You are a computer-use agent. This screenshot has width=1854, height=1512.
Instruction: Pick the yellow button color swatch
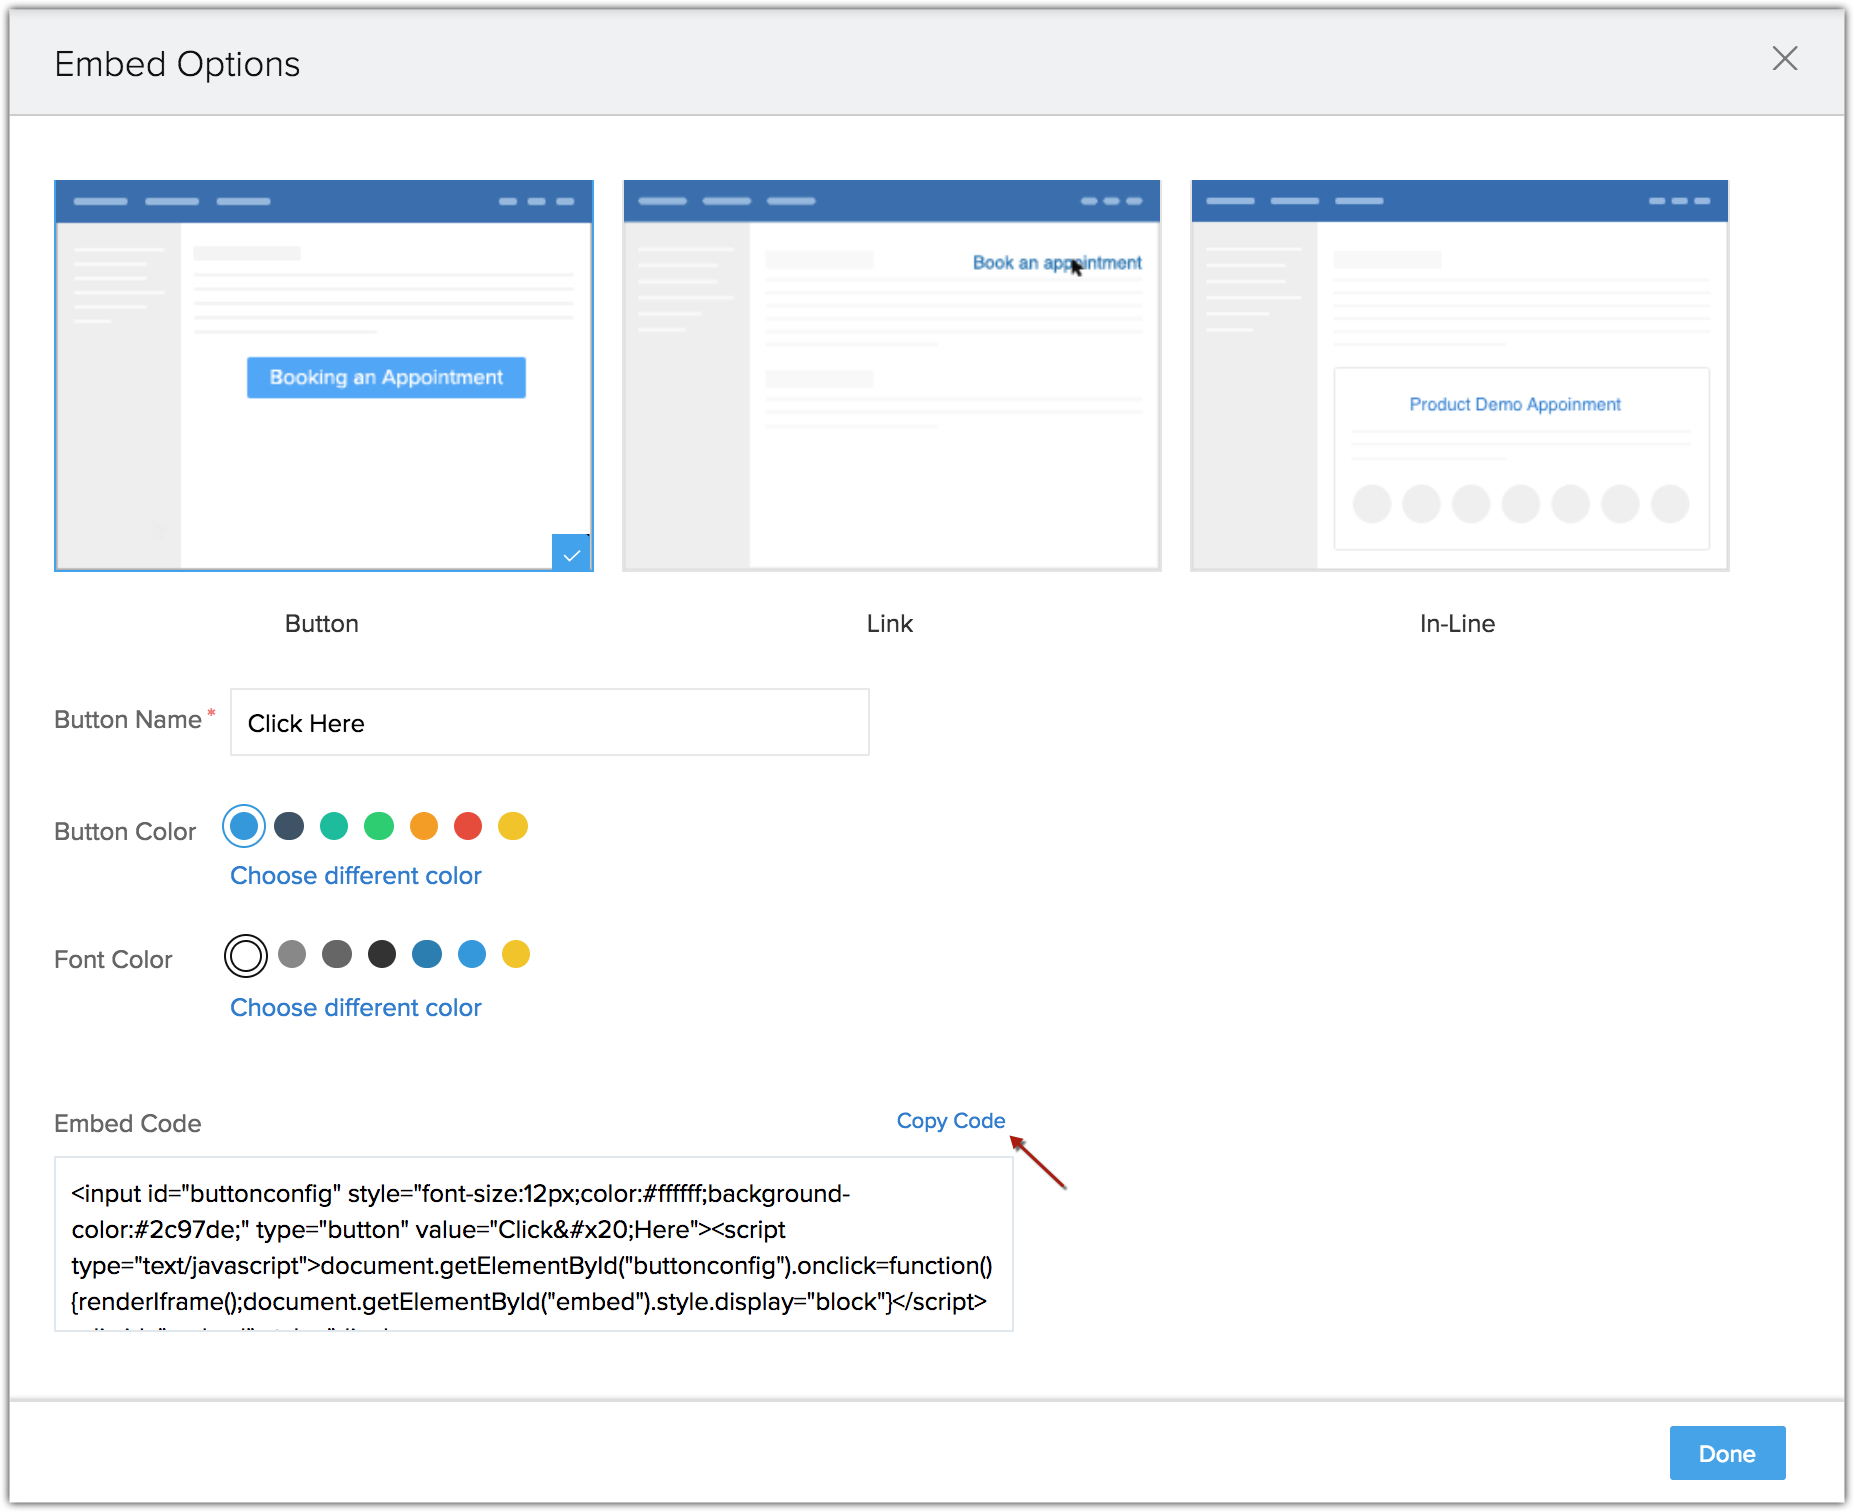point(513,826)
